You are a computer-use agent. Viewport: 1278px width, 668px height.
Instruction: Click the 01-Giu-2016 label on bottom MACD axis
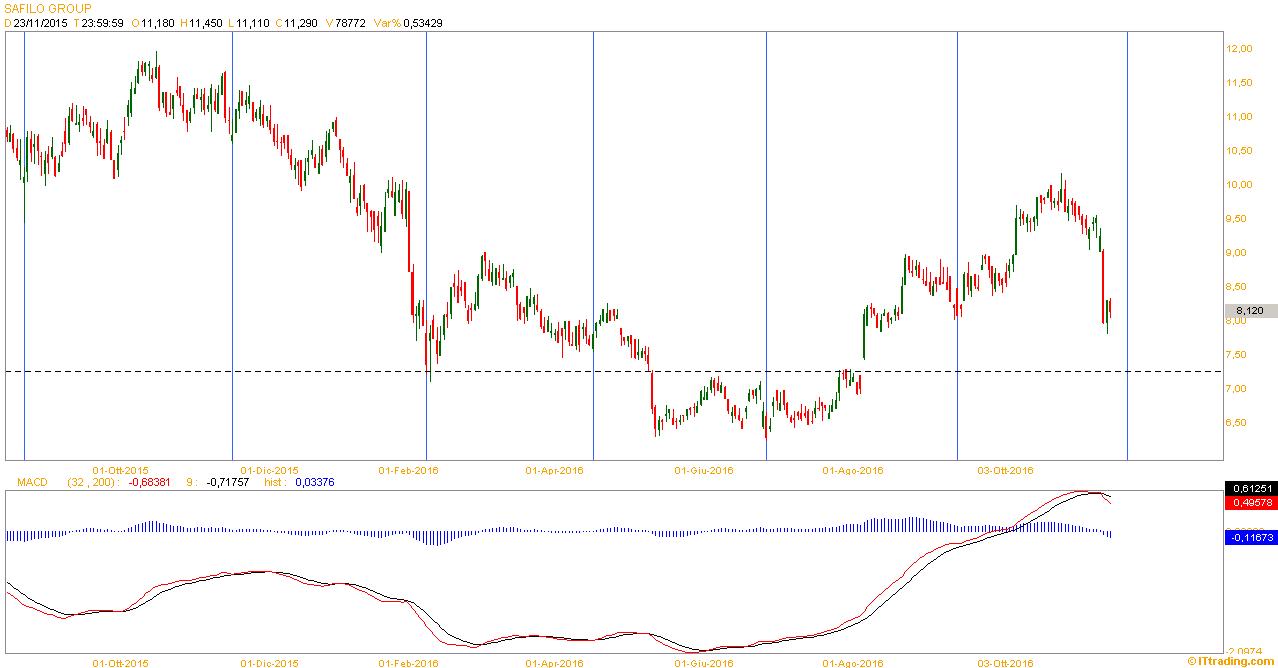click(x=704, y=662)
